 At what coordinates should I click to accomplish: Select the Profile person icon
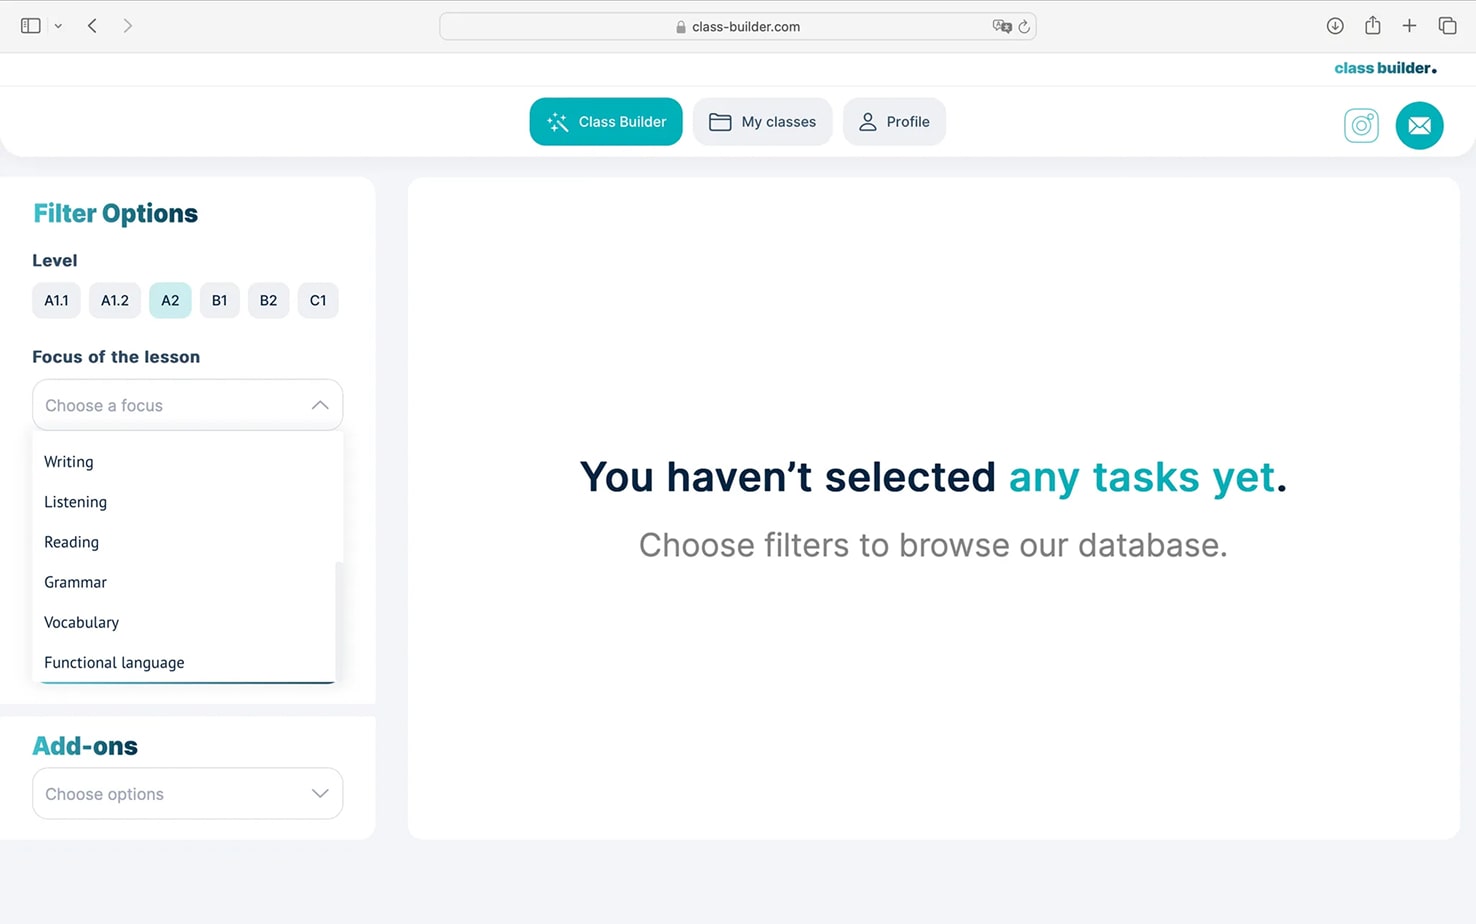pos(866,121)
